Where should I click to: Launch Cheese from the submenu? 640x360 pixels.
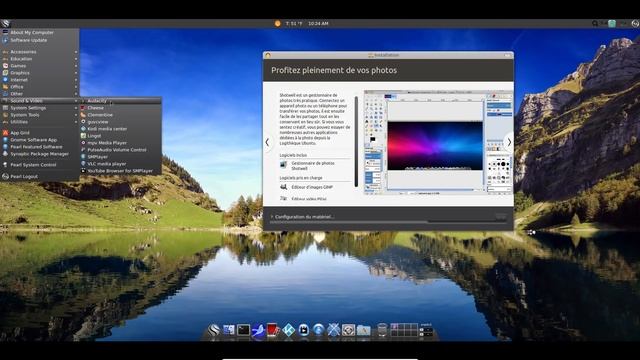pyautogui.click(x=120, y=108)
